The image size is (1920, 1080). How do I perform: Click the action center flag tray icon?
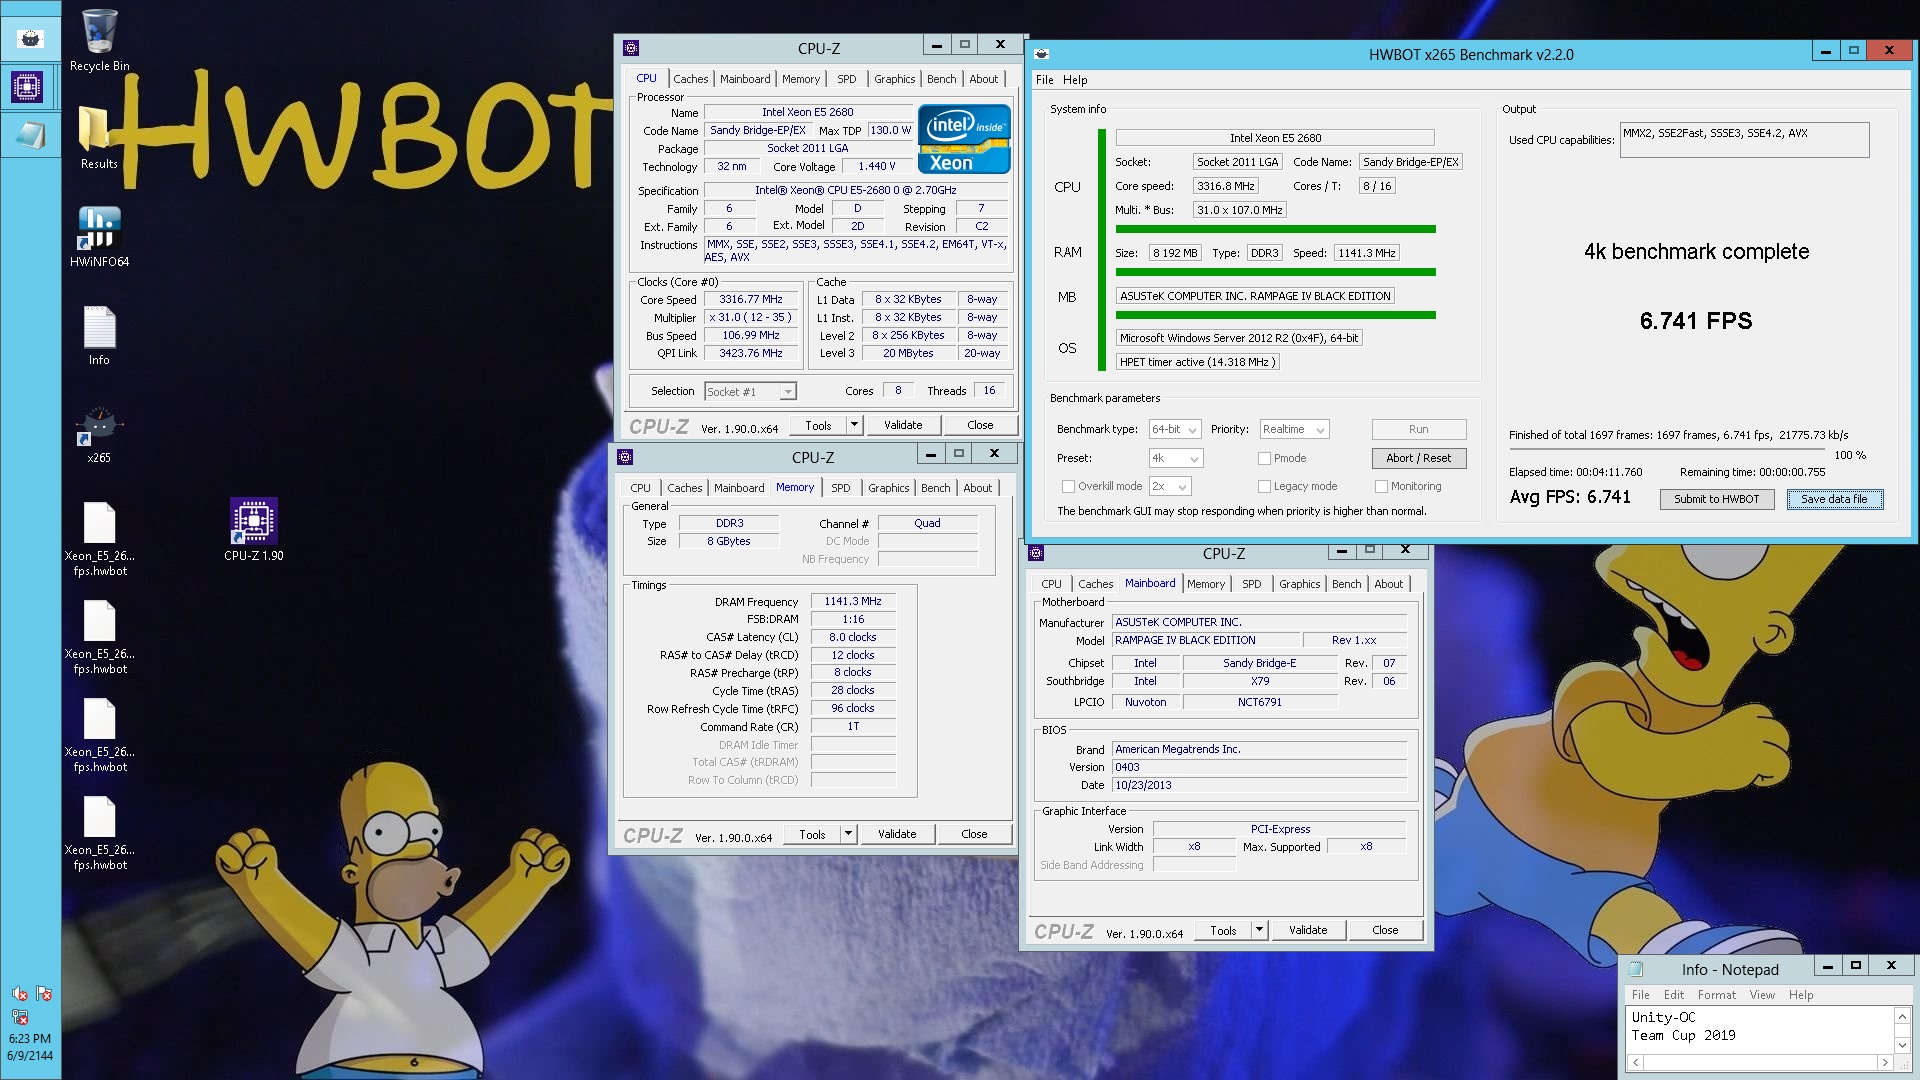coord(44,993)
